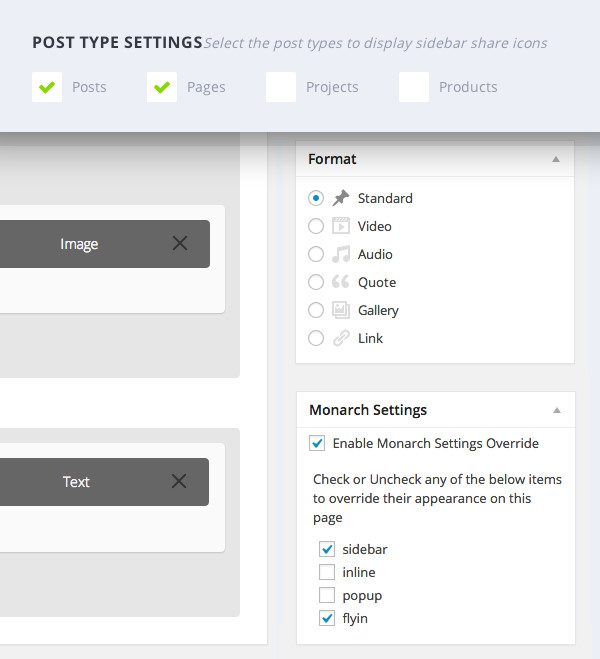The height and width of the screenshot is (659, 600).
Task: Check the inline override checkbox
Action: [x=327, y=572]
